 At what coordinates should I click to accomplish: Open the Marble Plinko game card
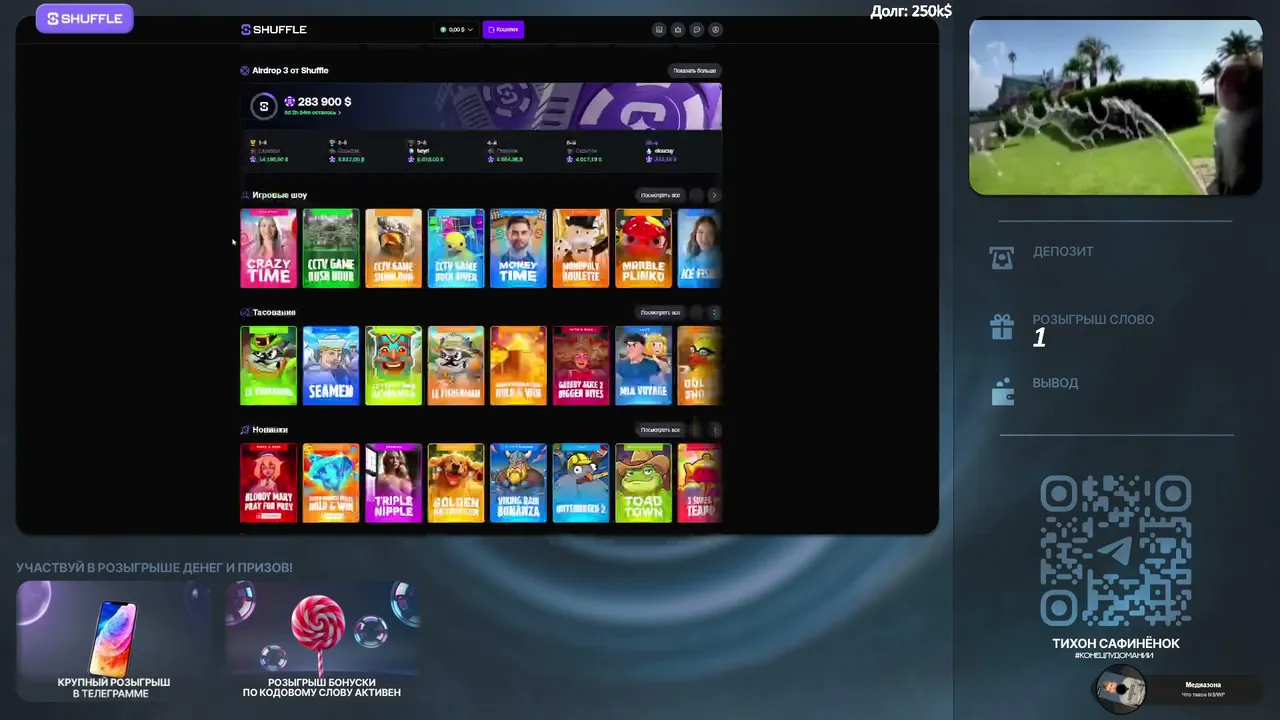coord(643,248)
